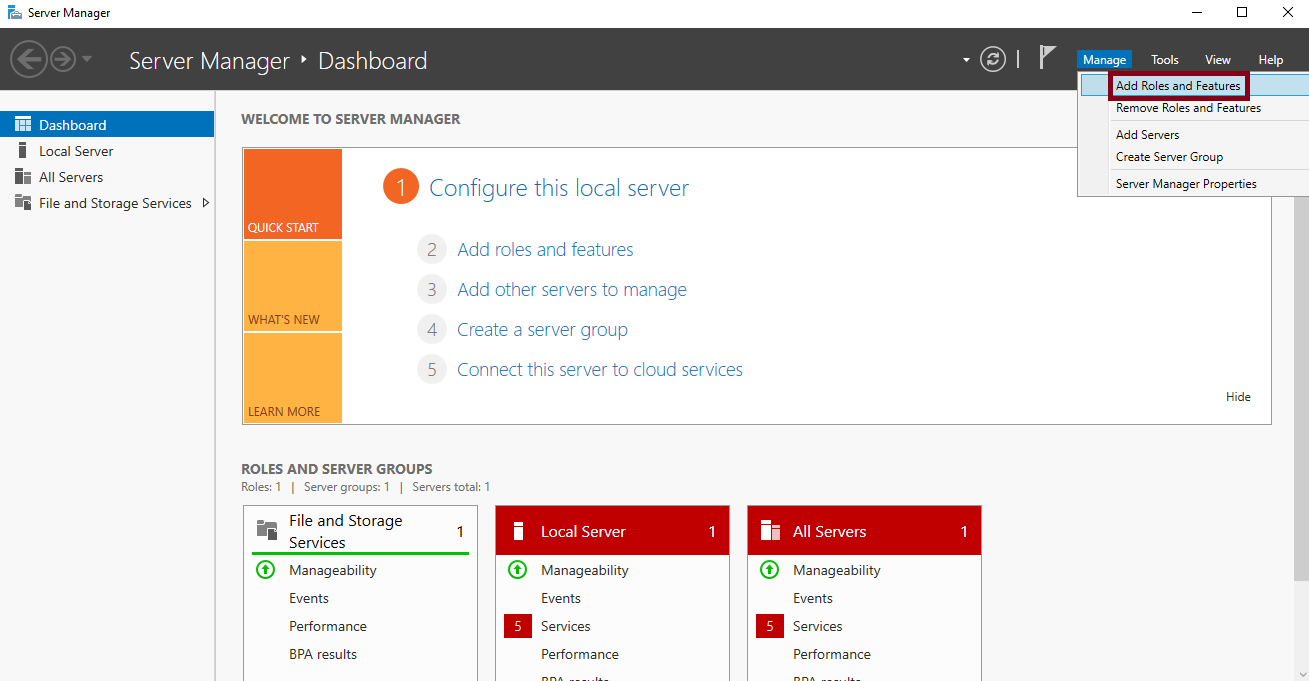Click the Hide link in welcome tile
Viewport: 1309px width, 681px height.
tap(1238, 397)
